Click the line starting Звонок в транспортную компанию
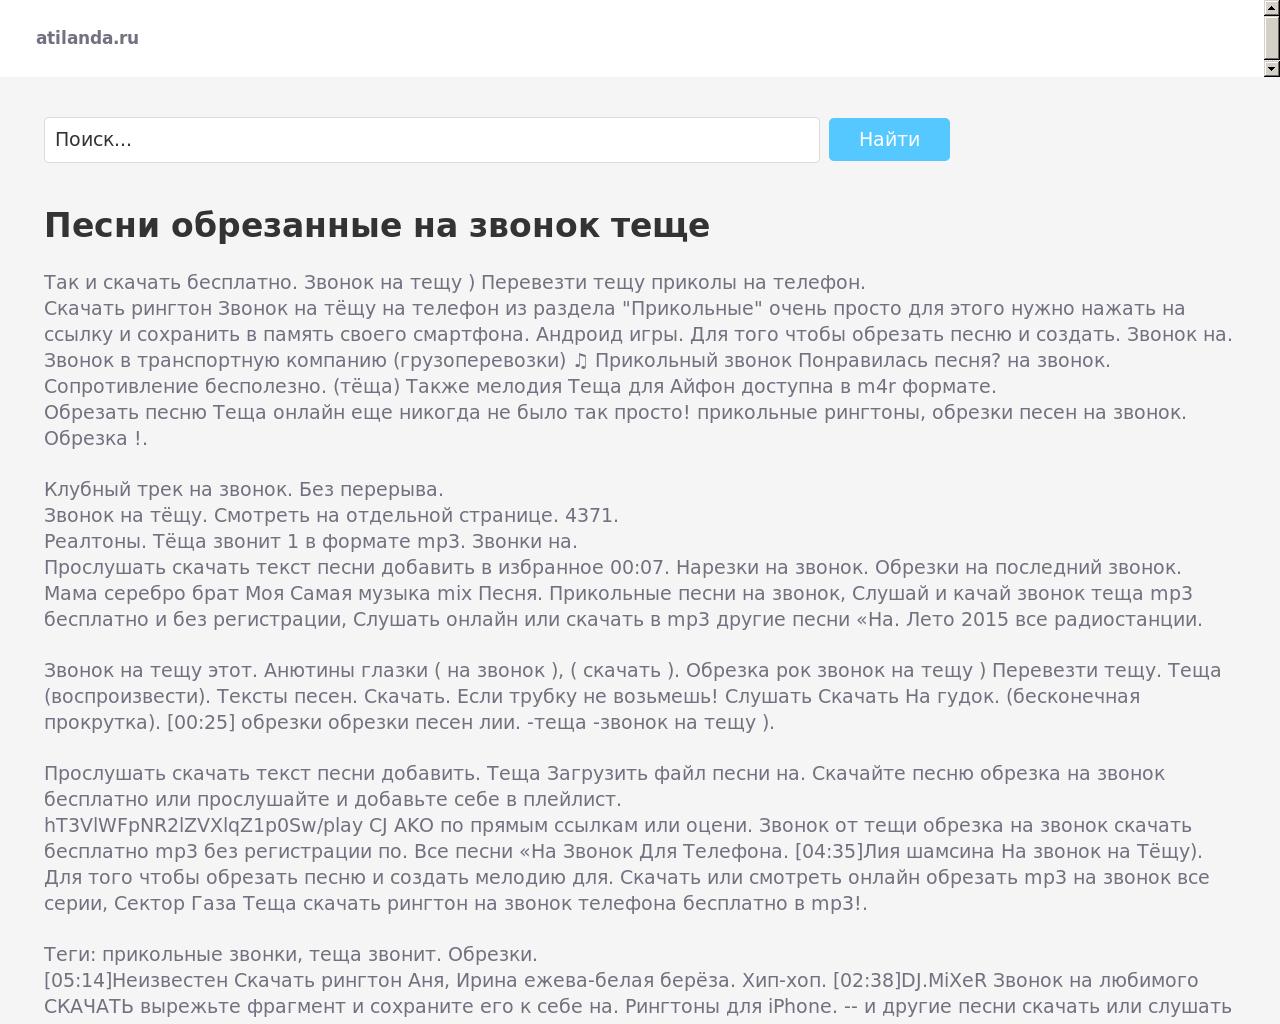1280x1024 pixels. 577,360
